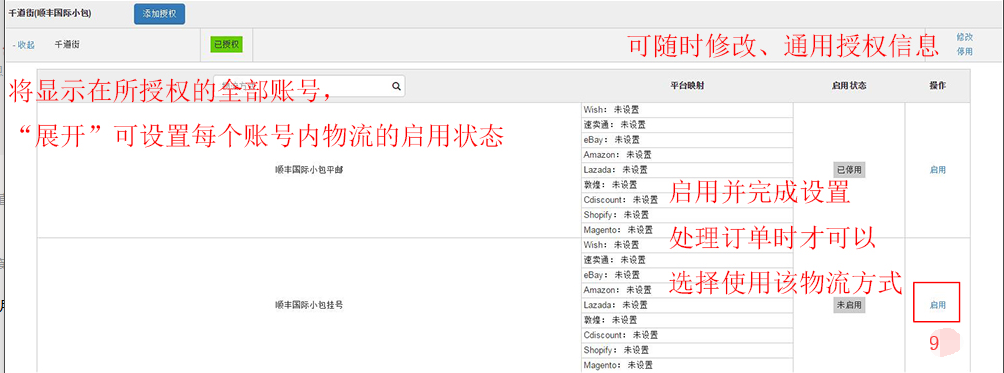Click 速卖通 mapping in 顺丰国际小包平邮 row
This screenshot has width=1004, height=373.
tap(687, 125)
